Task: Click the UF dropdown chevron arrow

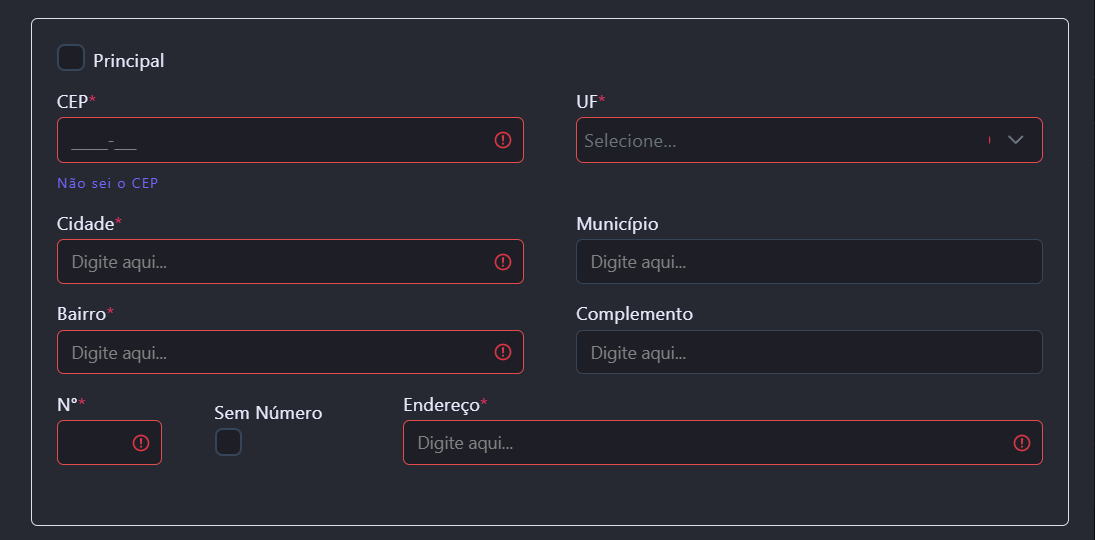Action: tap(1016, 140)
